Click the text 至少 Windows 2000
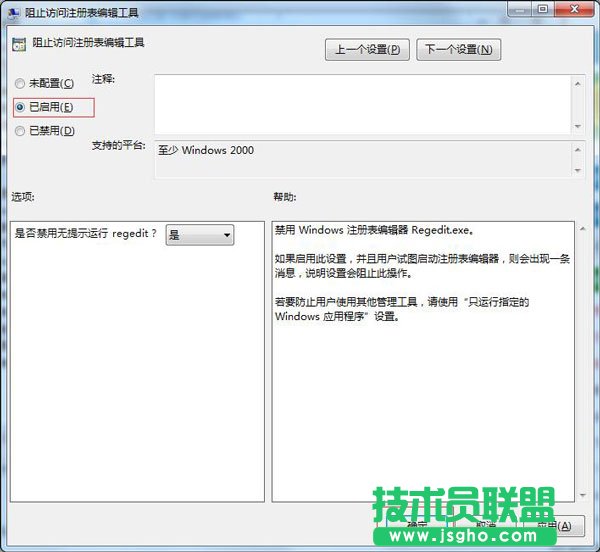The image size is (600, 552). pyautogui.click(x=206, y=150)
